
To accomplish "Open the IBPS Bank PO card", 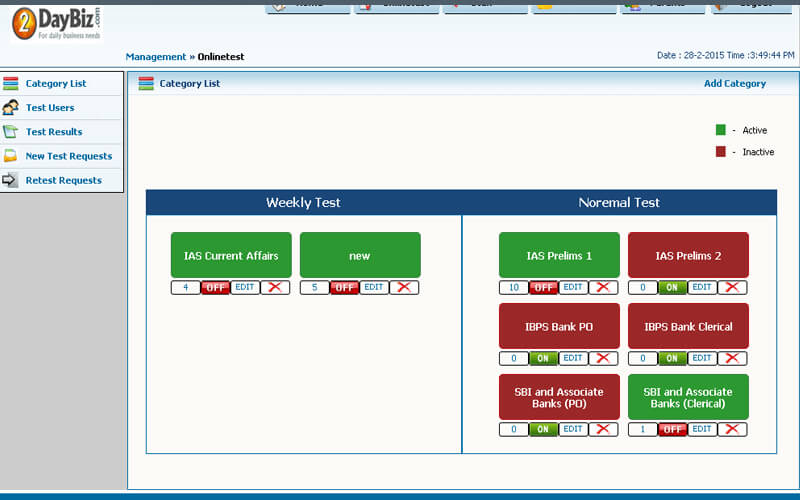I will pyautogui.click(x=559, y=326).
